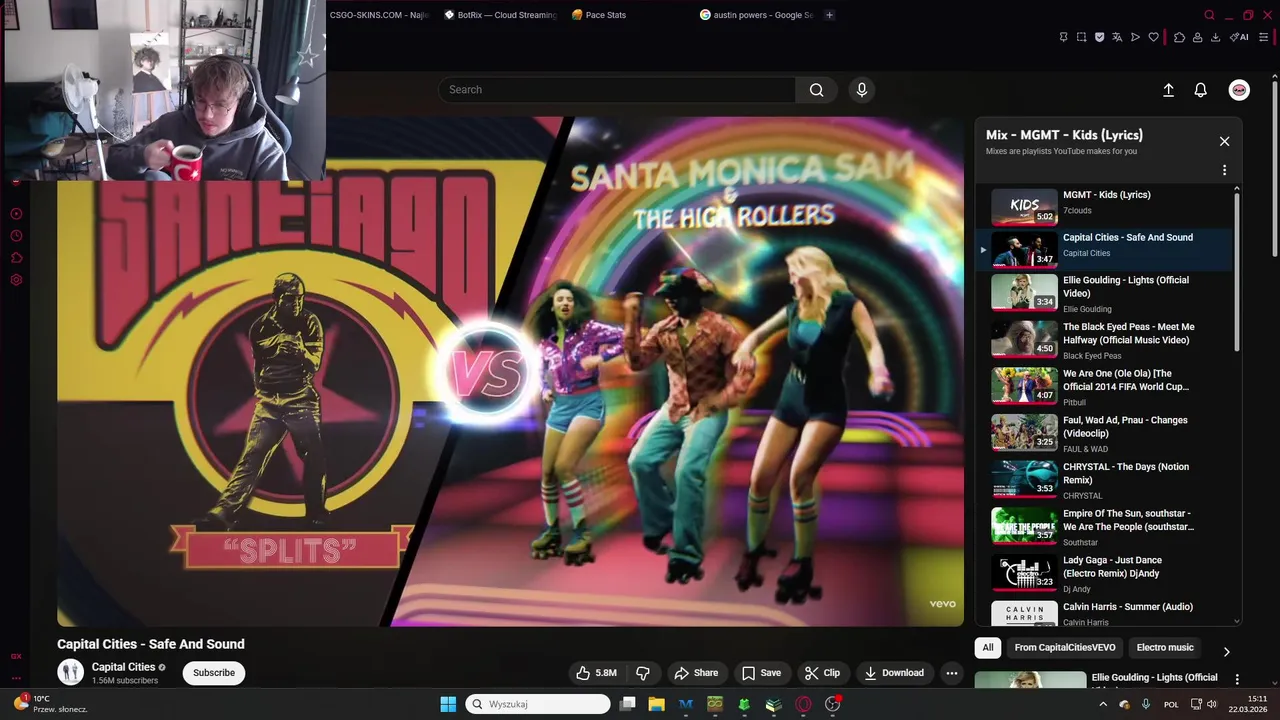Open the AI assistant button in toolbar
The width and height of the screenshot is (1280, 720).
point(1240,37)
